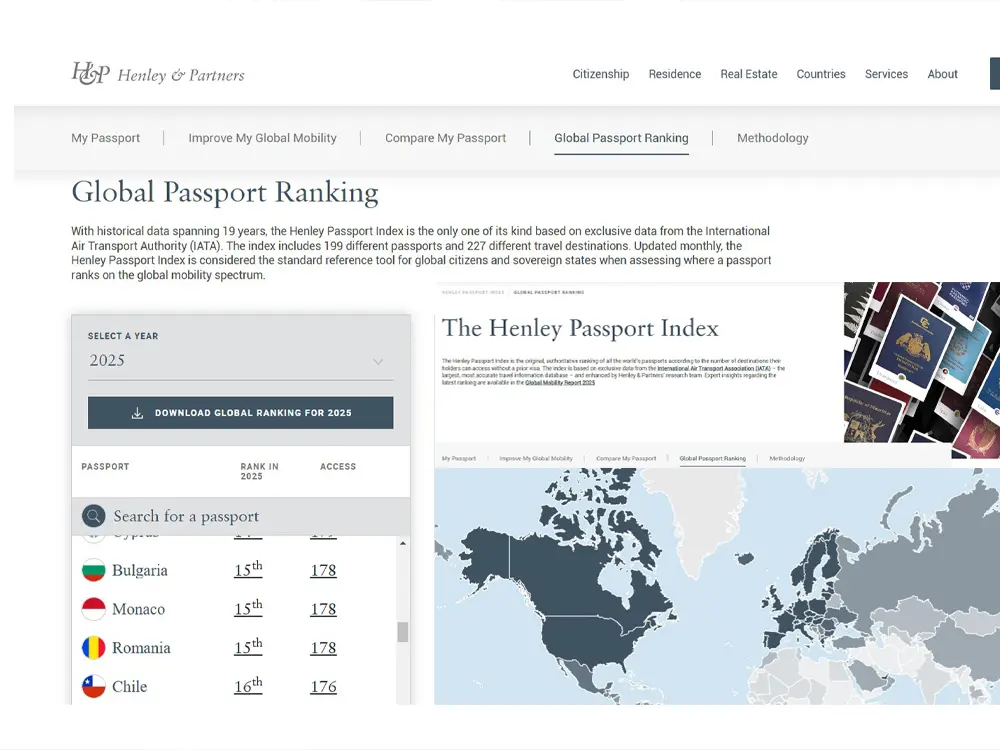This screenshot has height=750, width=1000.
Task: Open the Real Estate menu
Action: coord(749,74)
